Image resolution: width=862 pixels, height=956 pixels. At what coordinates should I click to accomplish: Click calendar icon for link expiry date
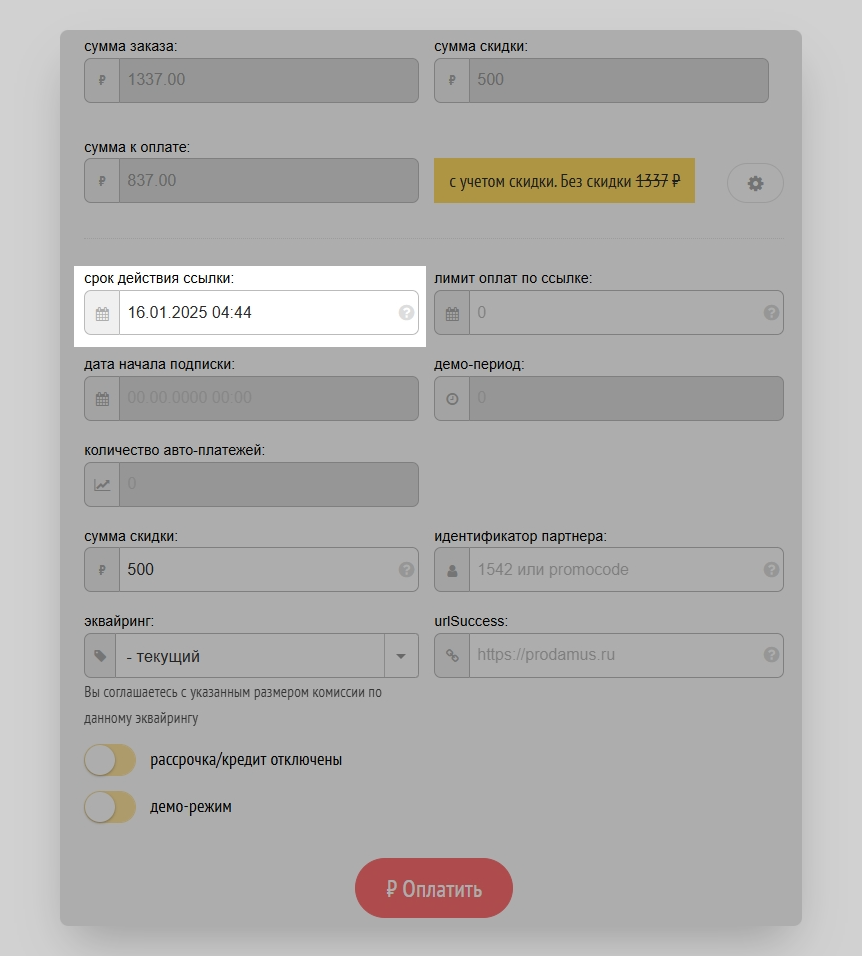(102, 313)
